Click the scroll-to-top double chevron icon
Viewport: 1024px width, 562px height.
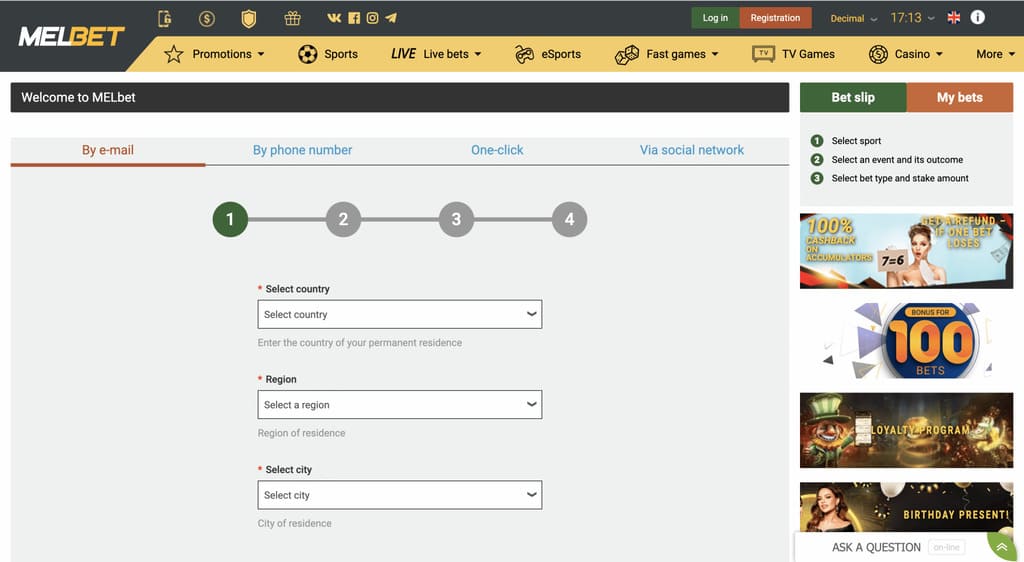1001,547
